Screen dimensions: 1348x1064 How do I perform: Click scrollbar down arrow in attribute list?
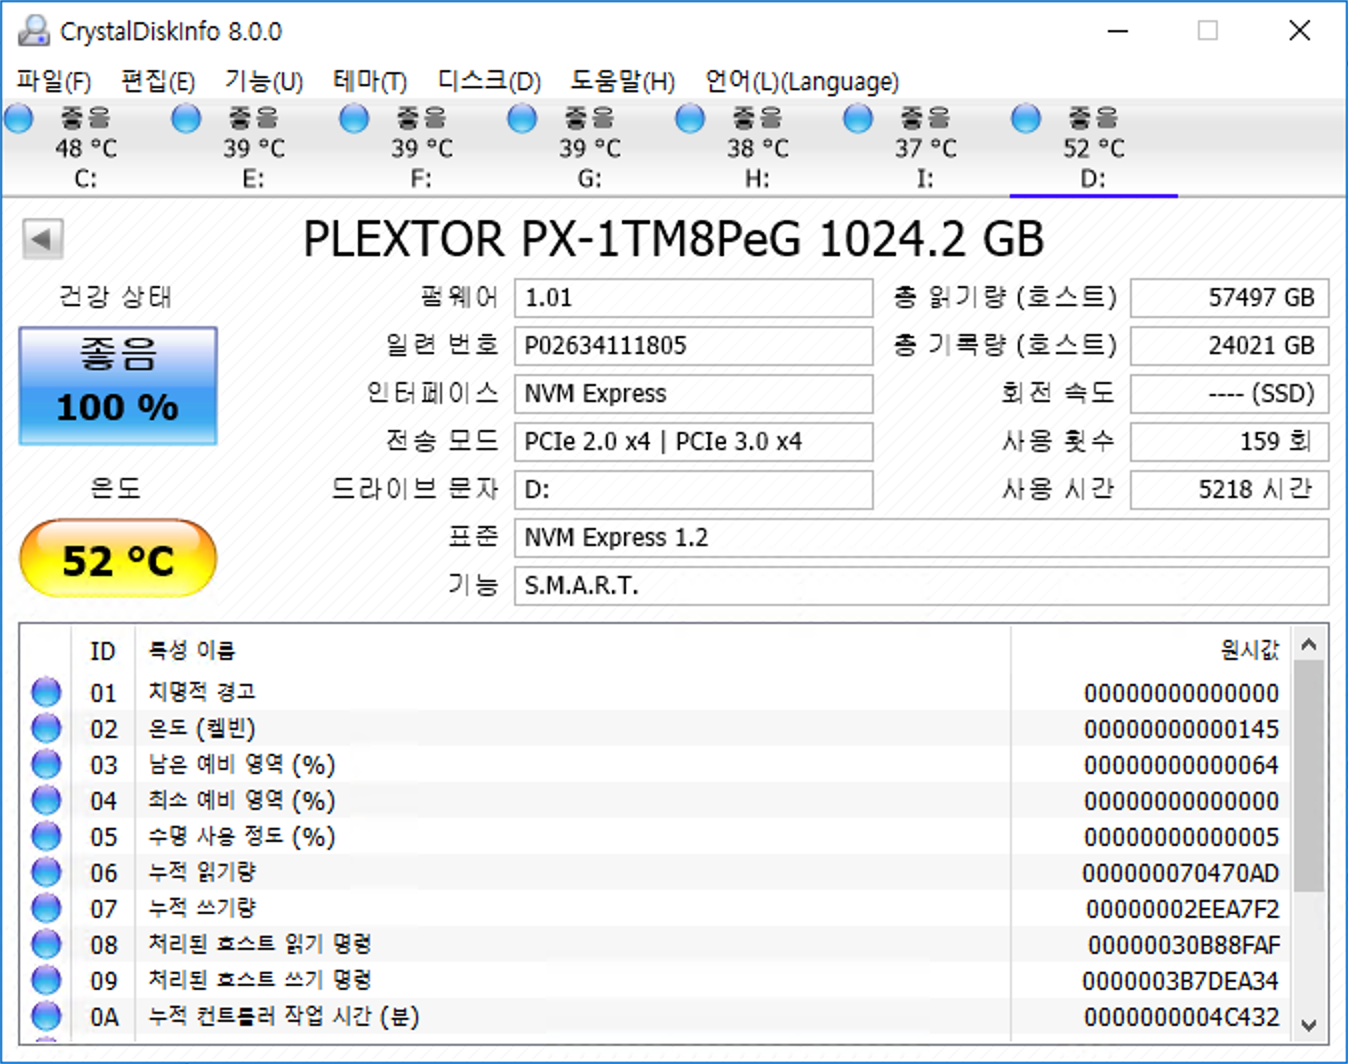pos(1309,1025)
